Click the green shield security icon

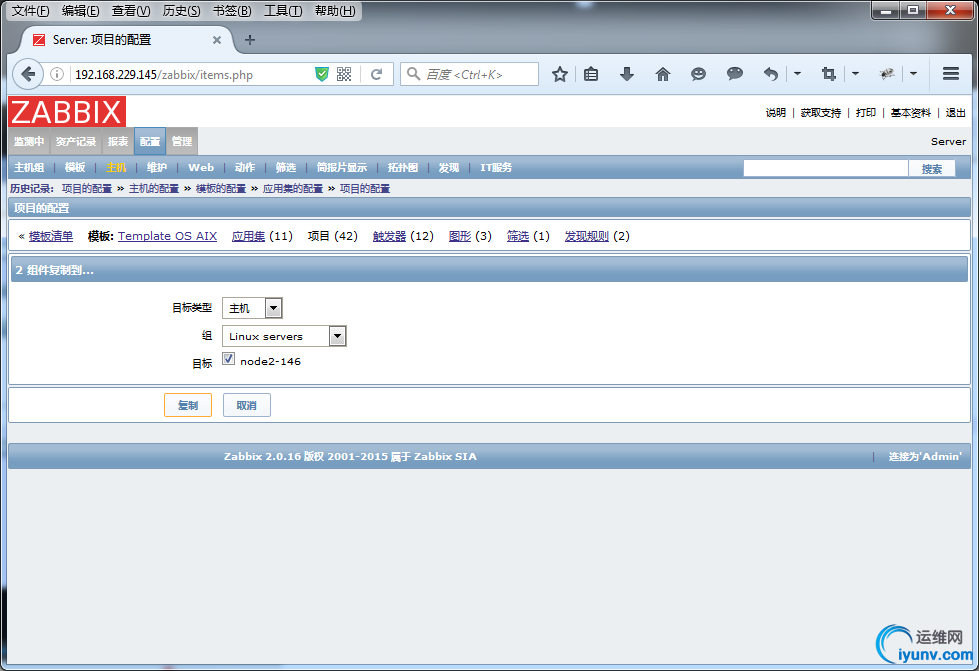(x=322, y=74)
